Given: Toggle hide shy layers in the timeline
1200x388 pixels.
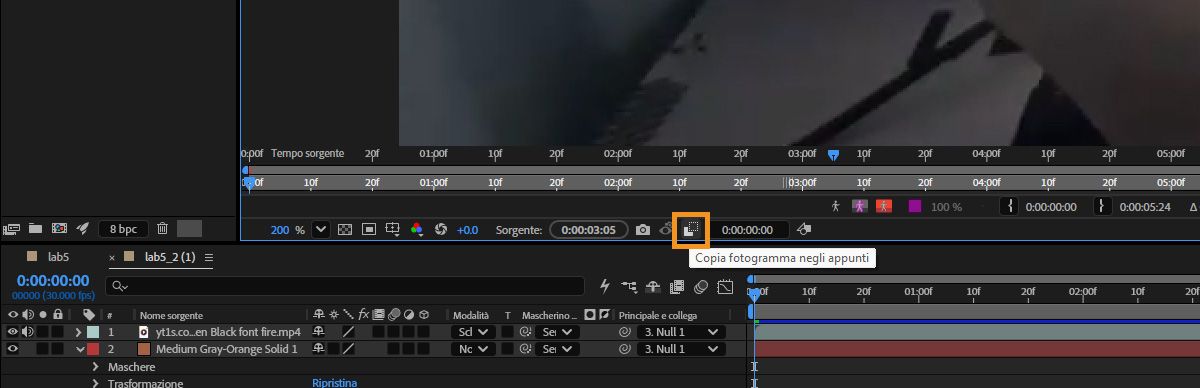Looking at the screenshot, I should point(653,286).
